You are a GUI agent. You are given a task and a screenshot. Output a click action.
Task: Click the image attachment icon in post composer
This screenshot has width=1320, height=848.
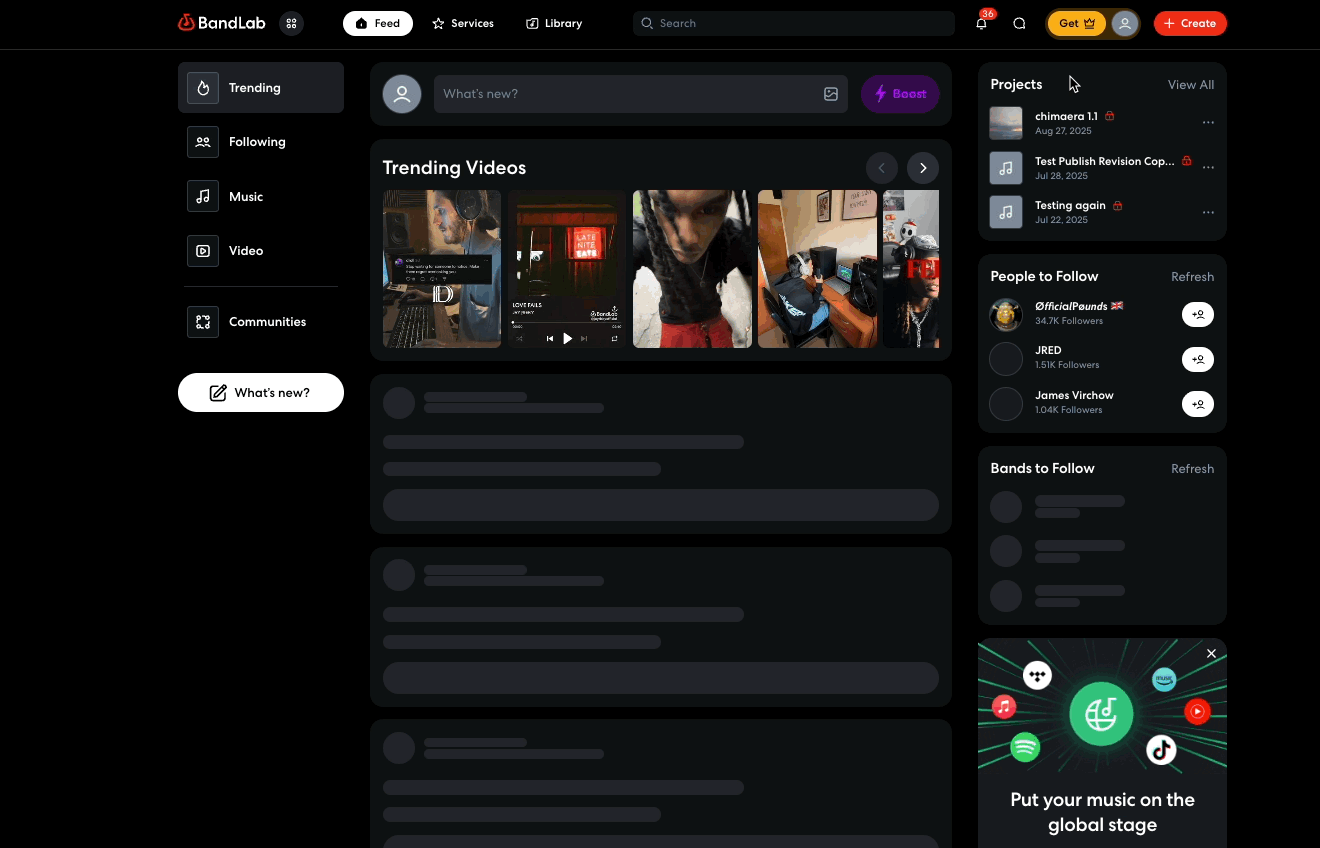coord(830,93)
